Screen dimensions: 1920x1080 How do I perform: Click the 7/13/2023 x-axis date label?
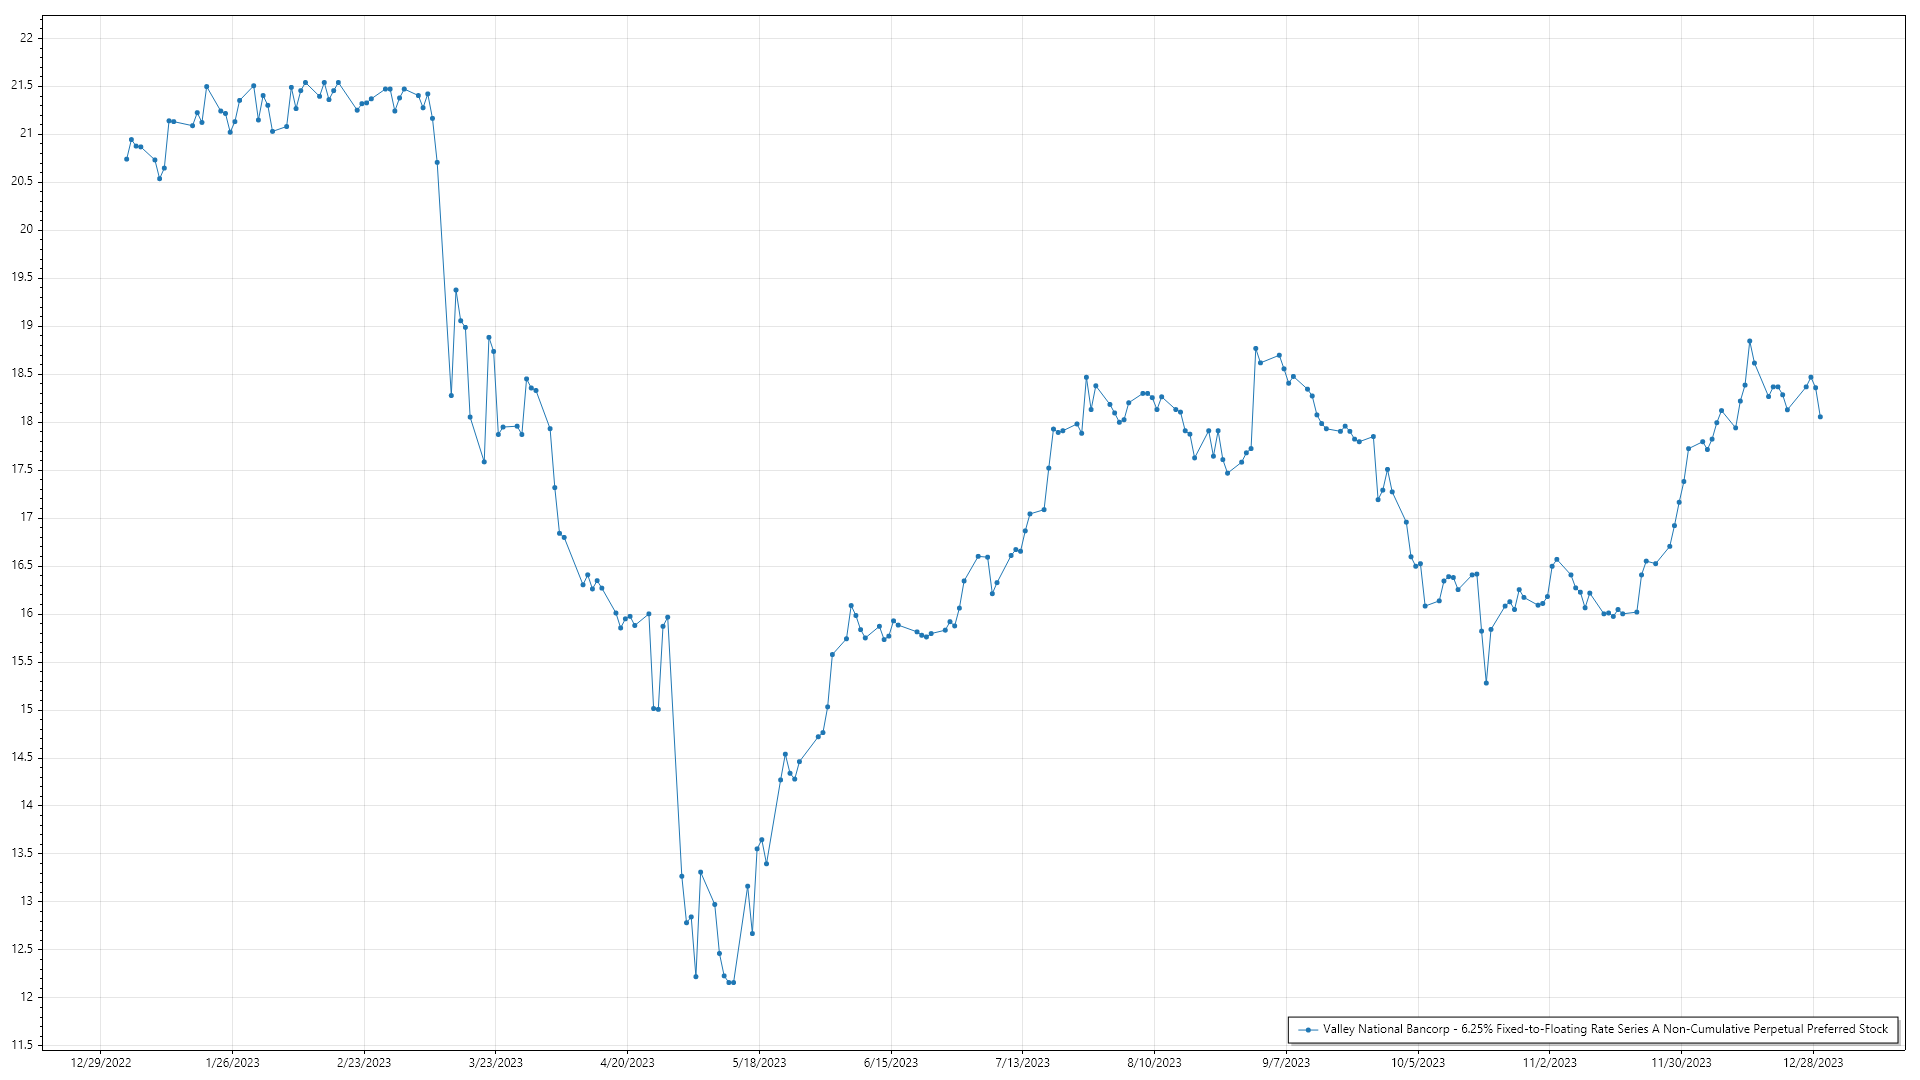point(1022,1062)
